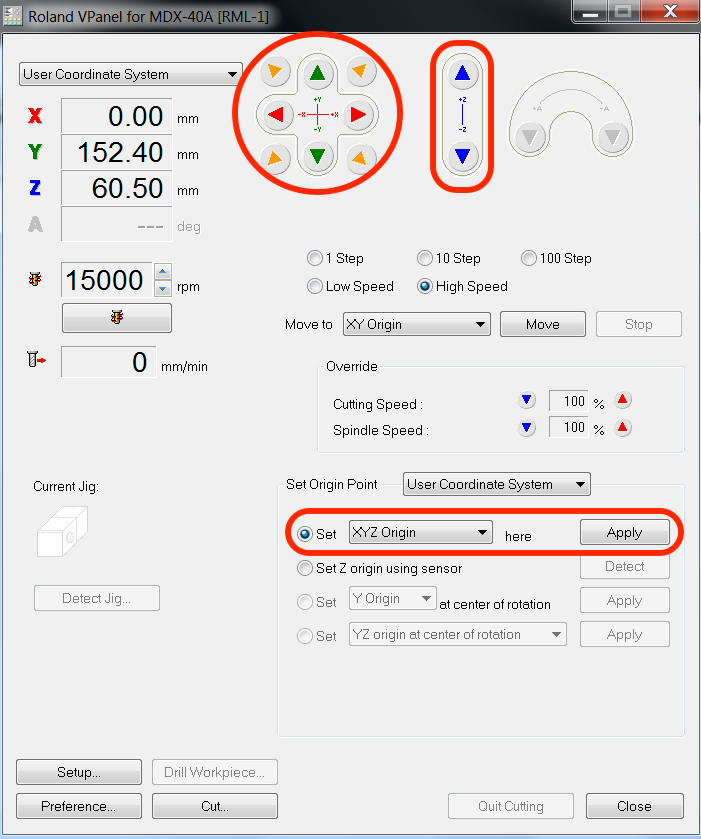This screenshot has height=839, width=701.
Task: Increase Spindle Speed override with red arrow
Action: coord(622,428)
